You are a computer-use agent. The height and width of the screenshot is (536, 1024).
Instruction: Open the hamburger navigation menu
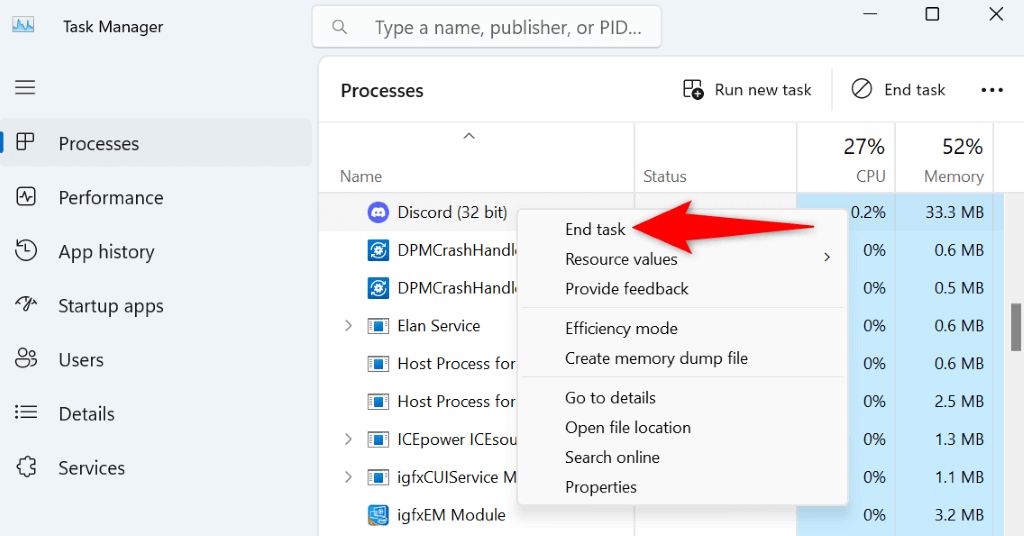pos(25,88)
